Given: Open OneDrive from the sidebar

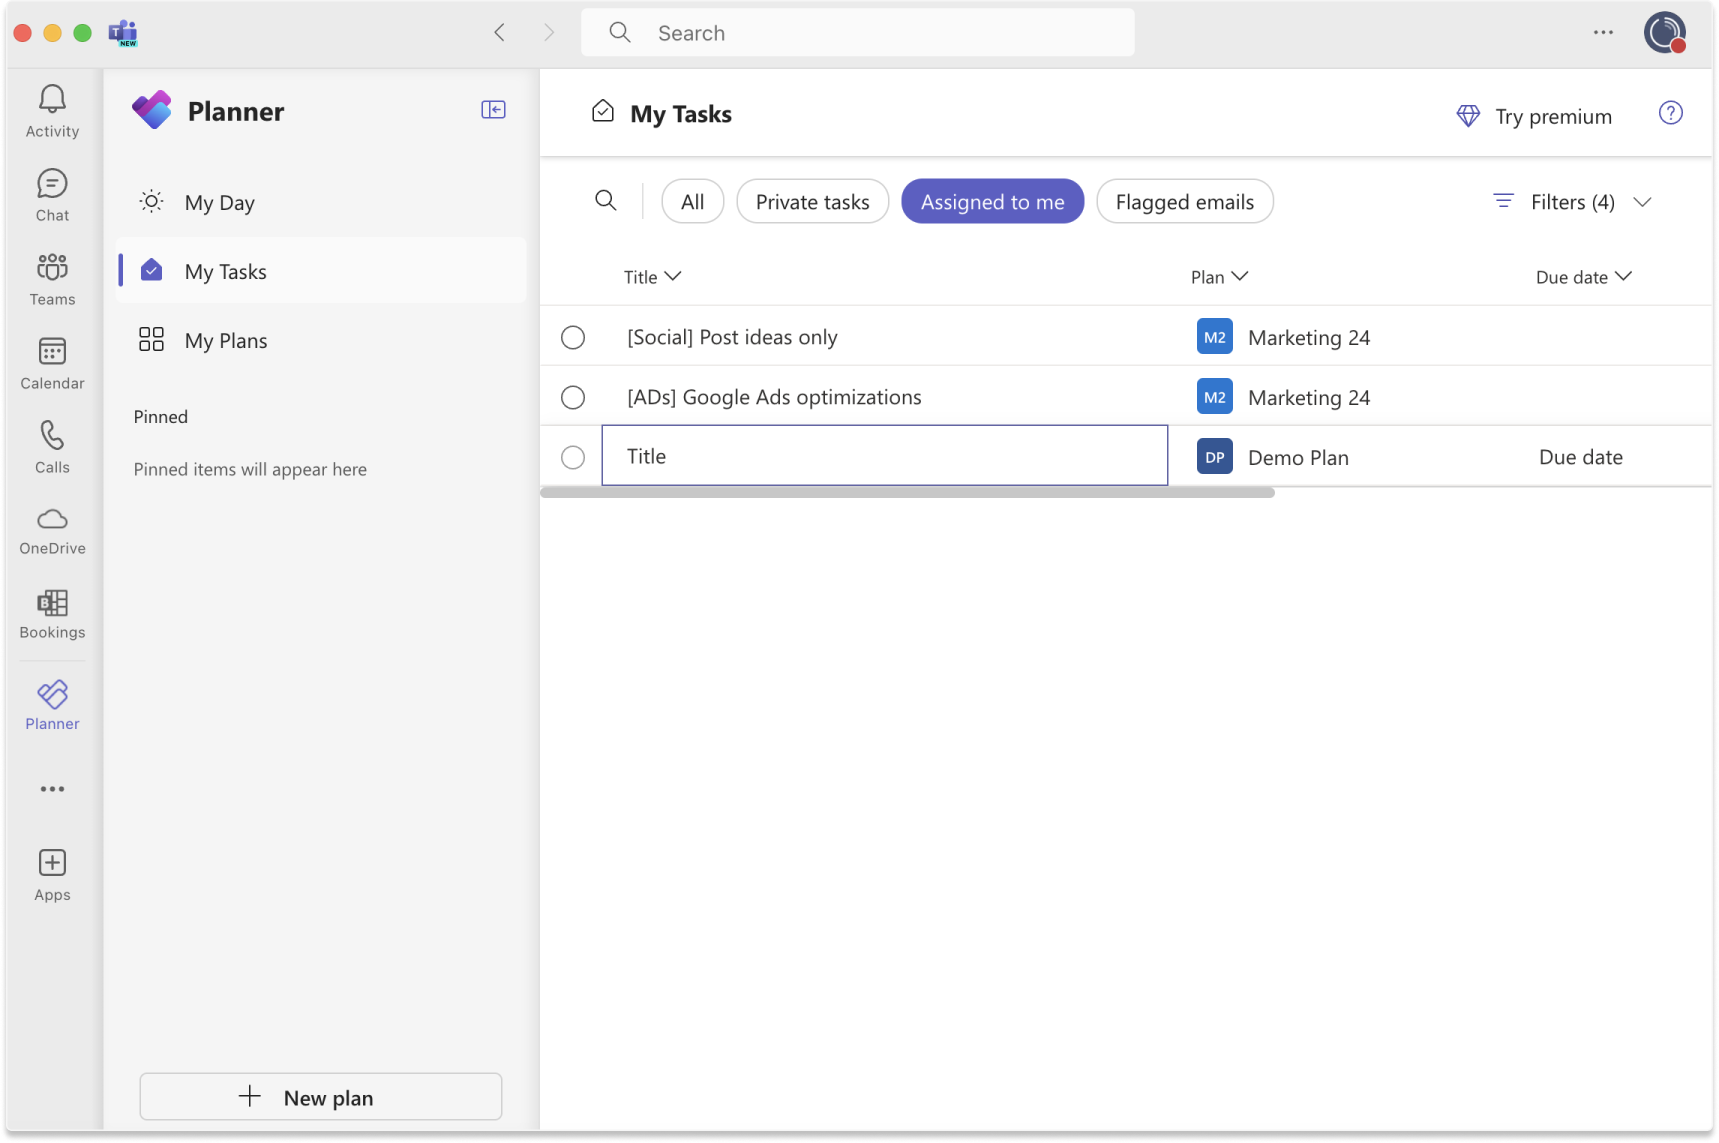Looking at the screenshot, I should pos(51,530).
